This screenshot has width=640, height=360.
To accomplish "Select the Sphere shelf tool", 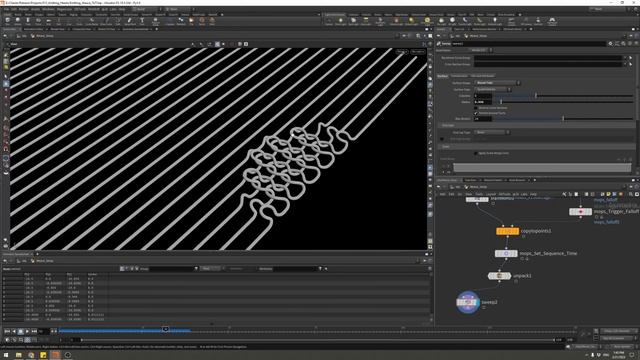I will coord(18,21).
